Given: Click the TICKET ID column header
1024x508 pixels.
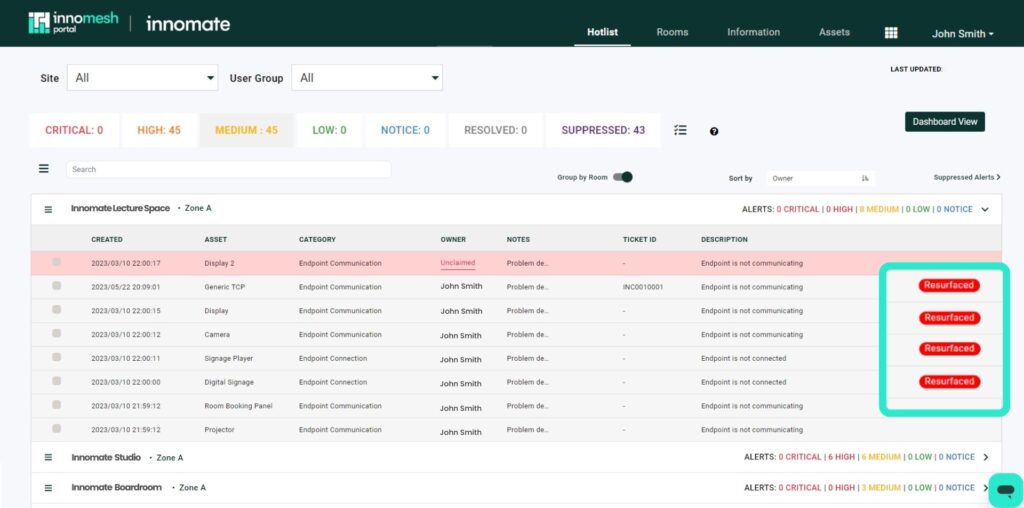Looking at the screenshot, I should pos(639,240).
